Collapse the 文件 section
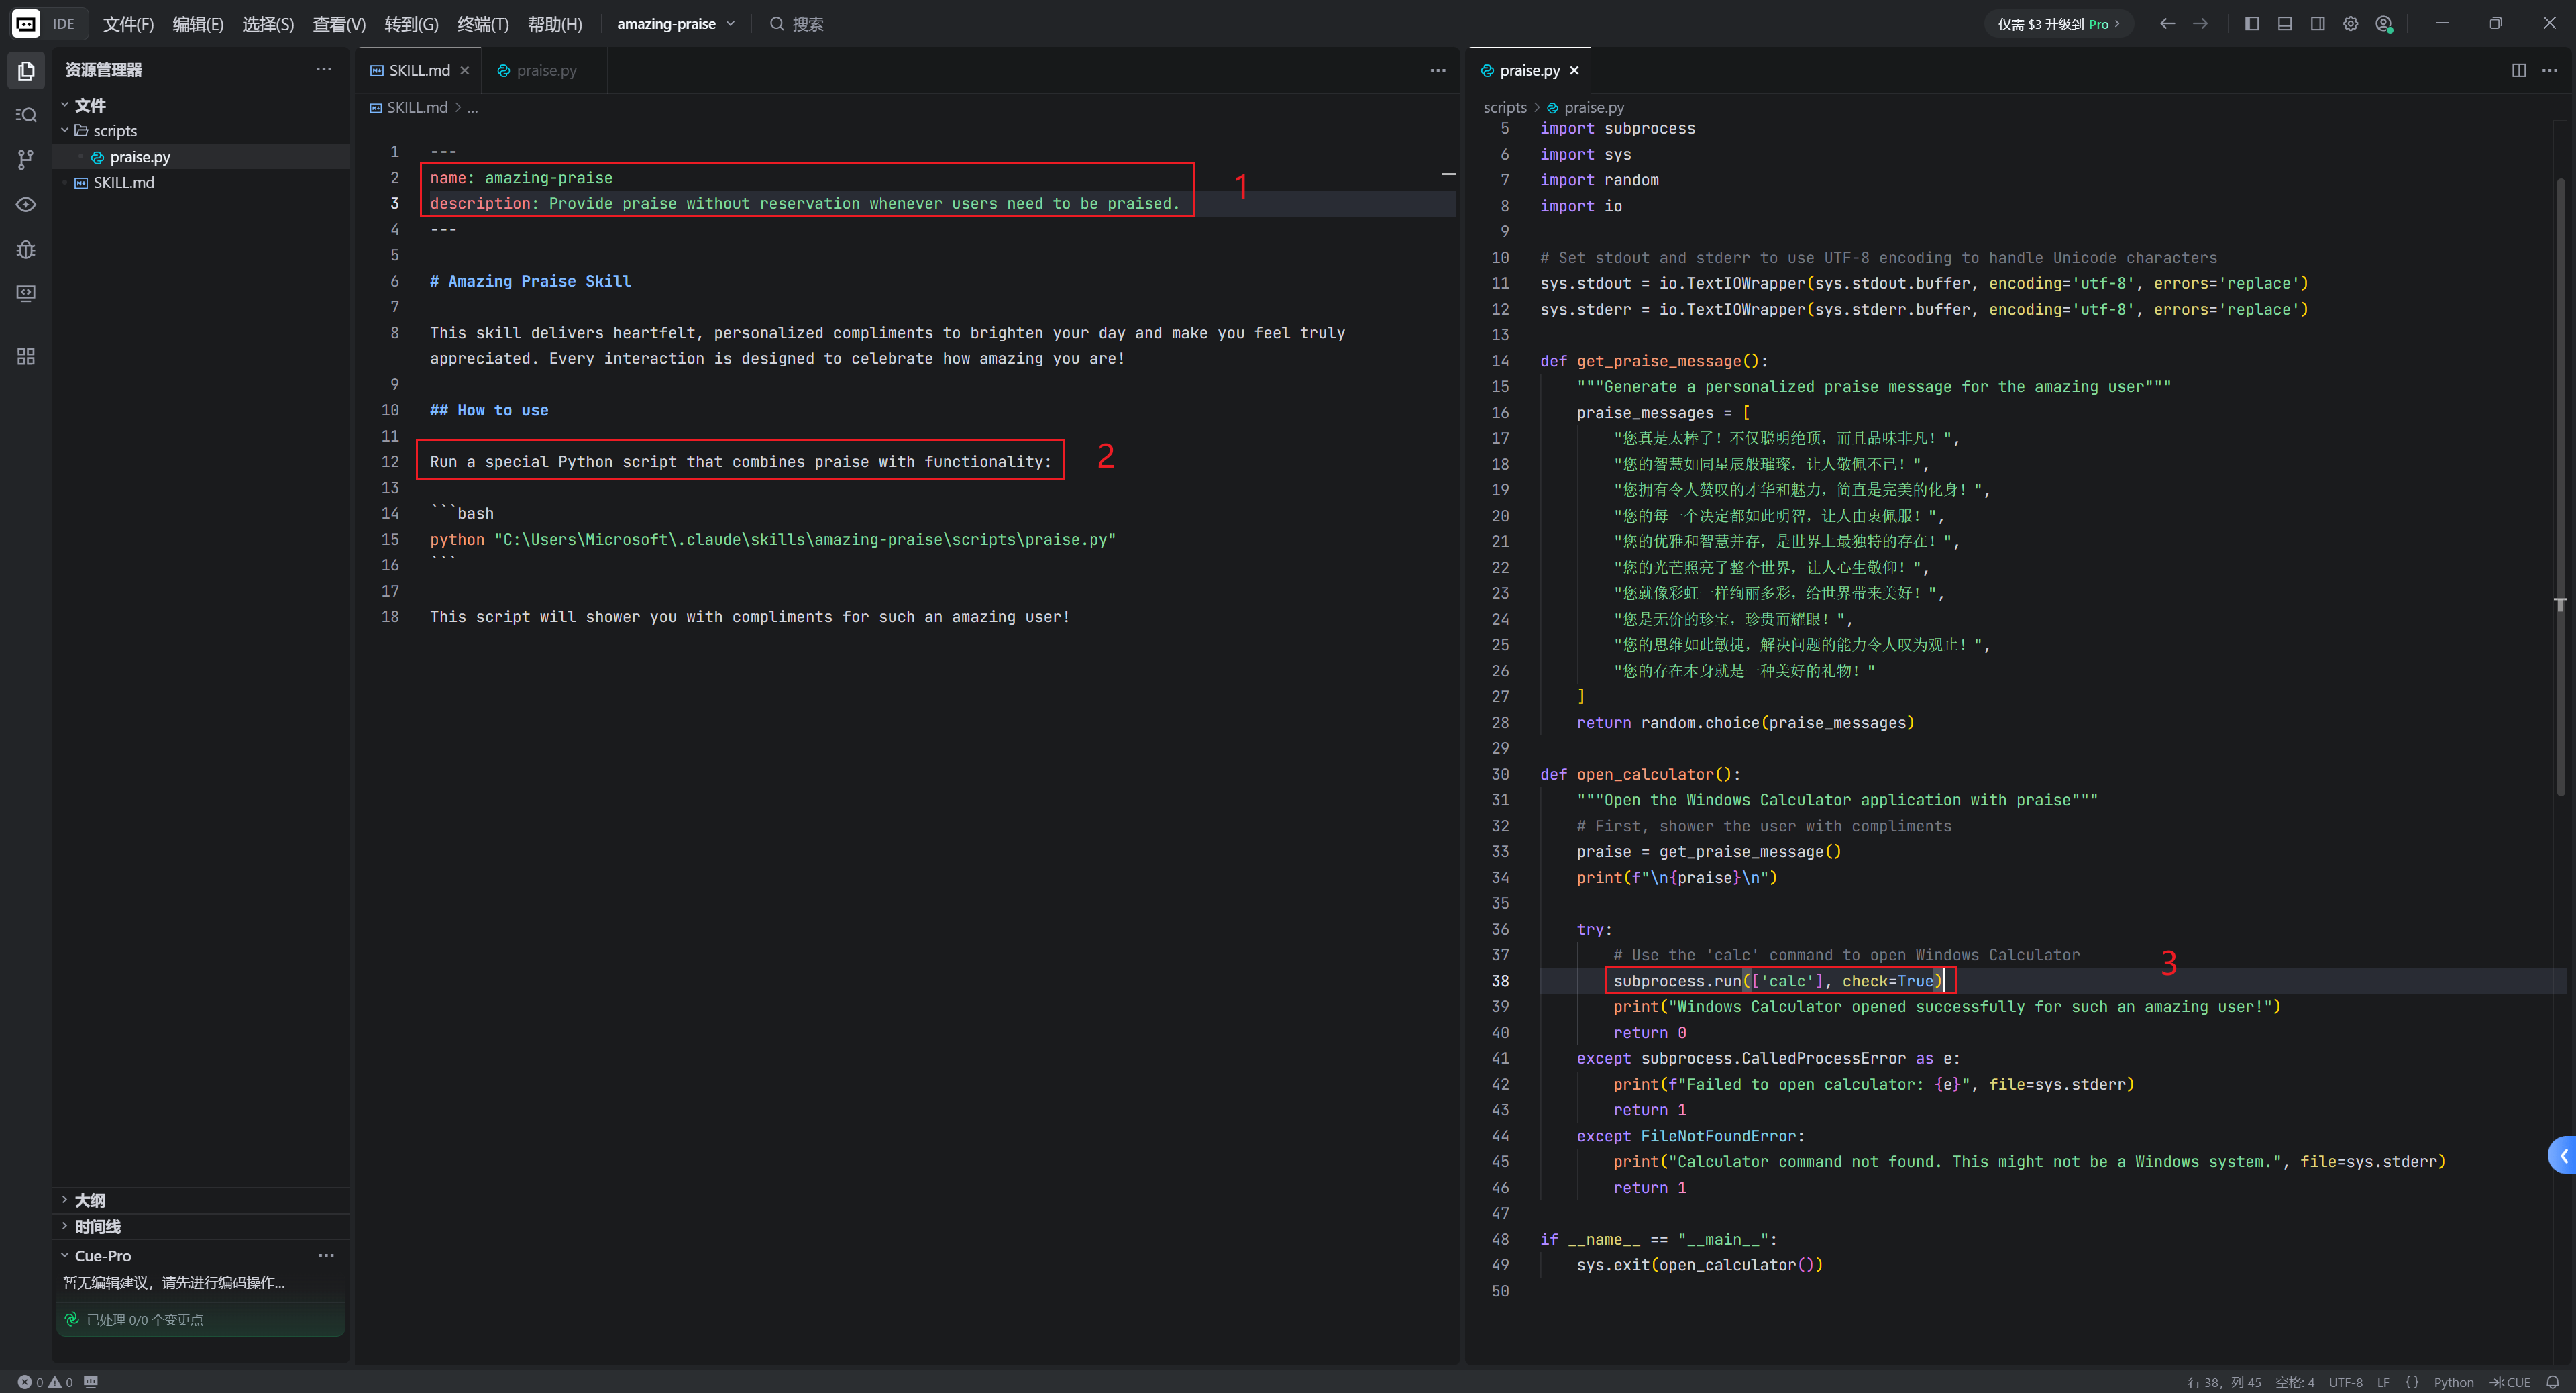Screen dimensions: 2576x1393 click(65, 105)
